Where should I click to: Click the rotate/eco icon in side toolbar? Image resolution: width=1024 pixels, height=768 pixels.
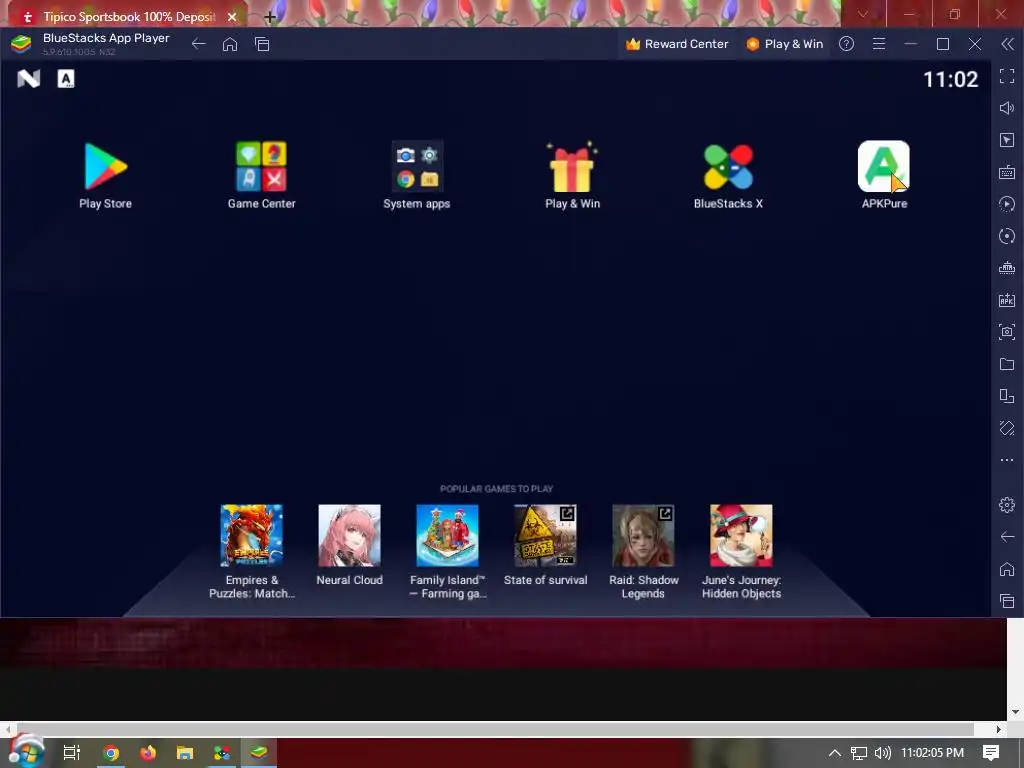pyautogui.click(x=1007, y=428)
